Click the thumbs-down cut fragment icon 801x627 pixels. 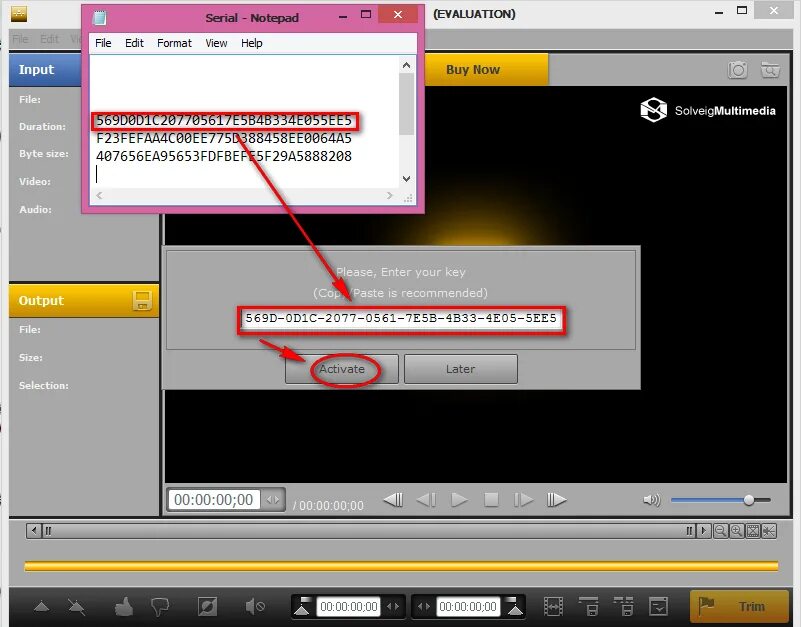pos(160,607)
